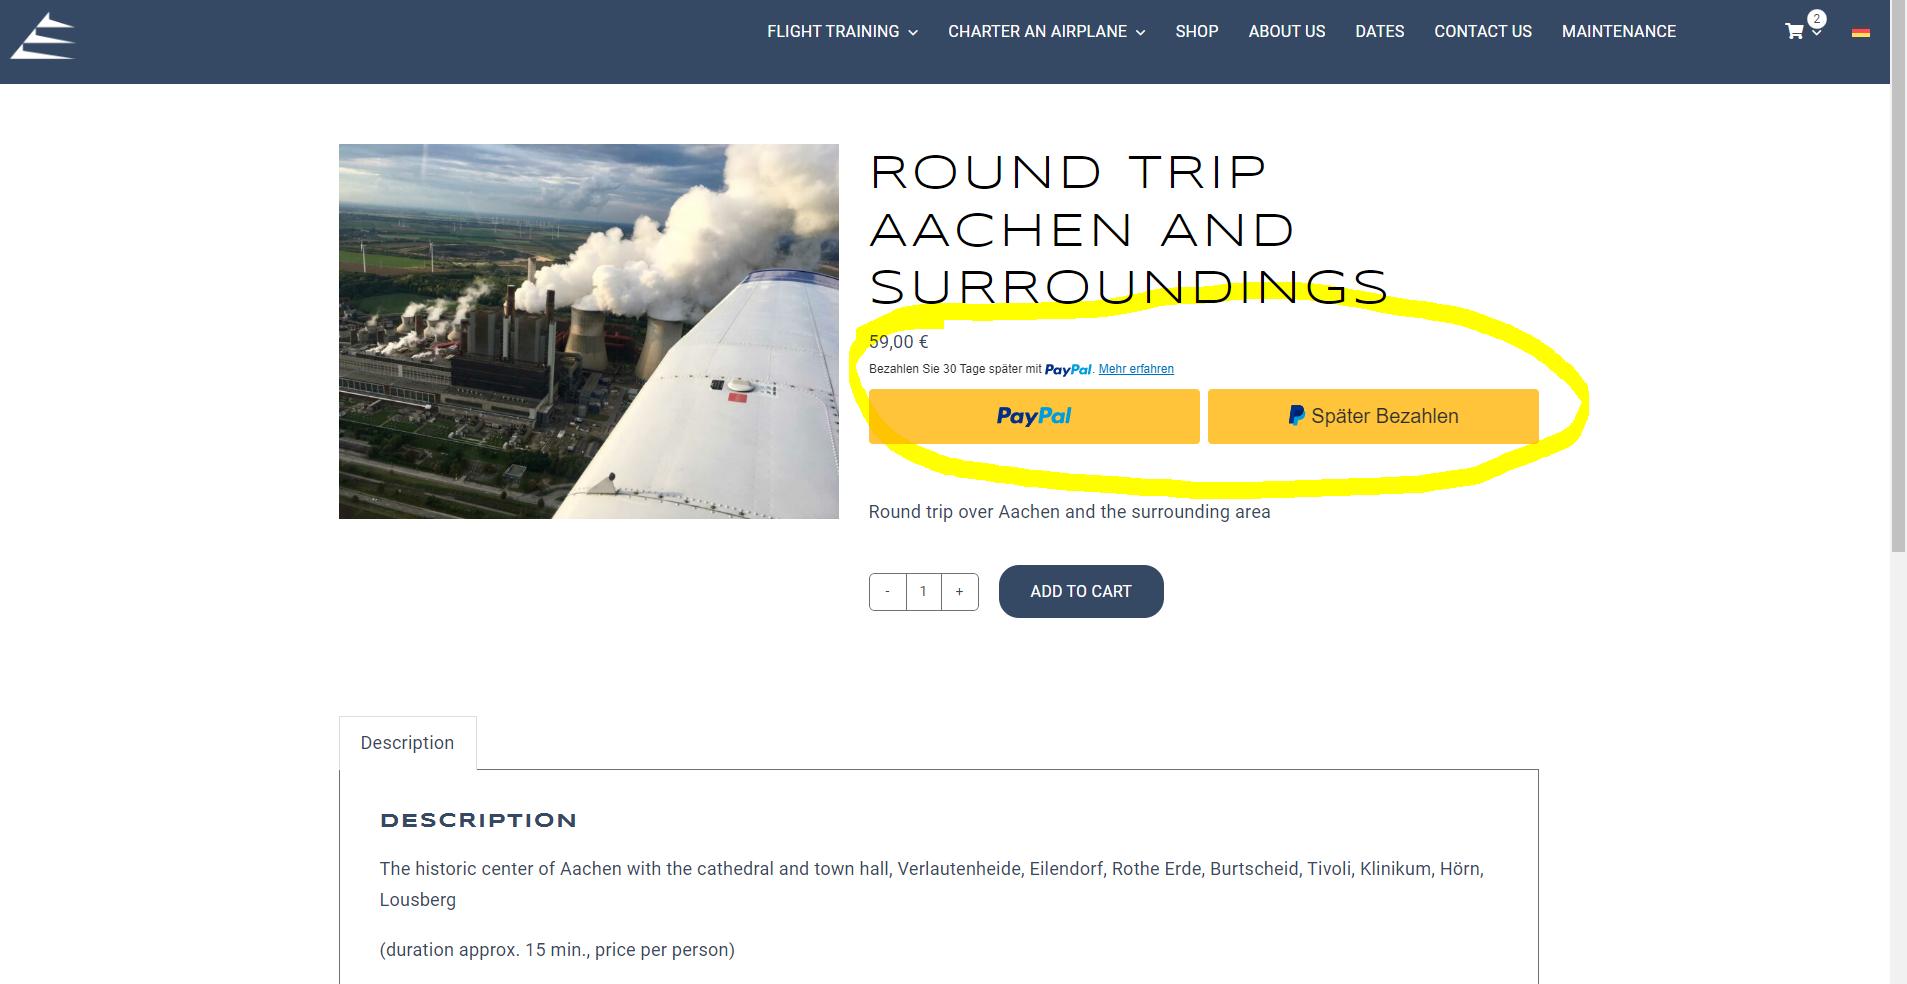The width and height of the screenshot is (1907, 984).
Task: Click the quantity input field
Action: pos(923,592)
